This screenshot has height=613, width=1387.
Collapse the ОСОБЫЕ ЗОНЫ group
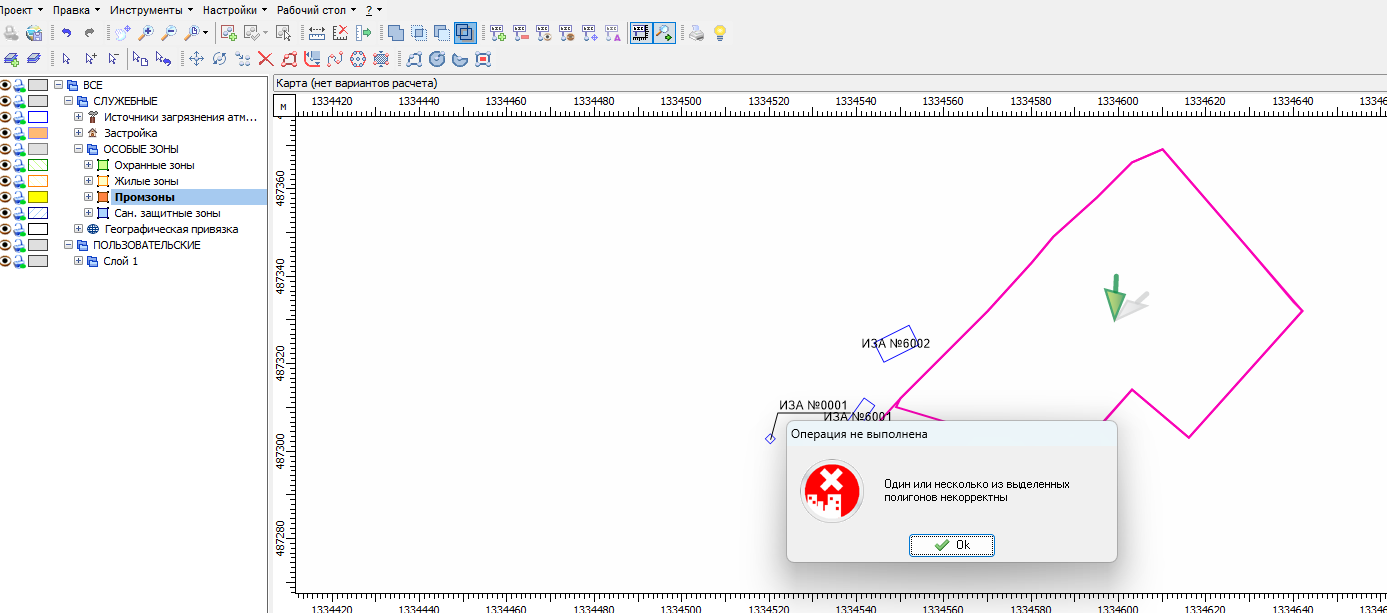pos(79,149)
